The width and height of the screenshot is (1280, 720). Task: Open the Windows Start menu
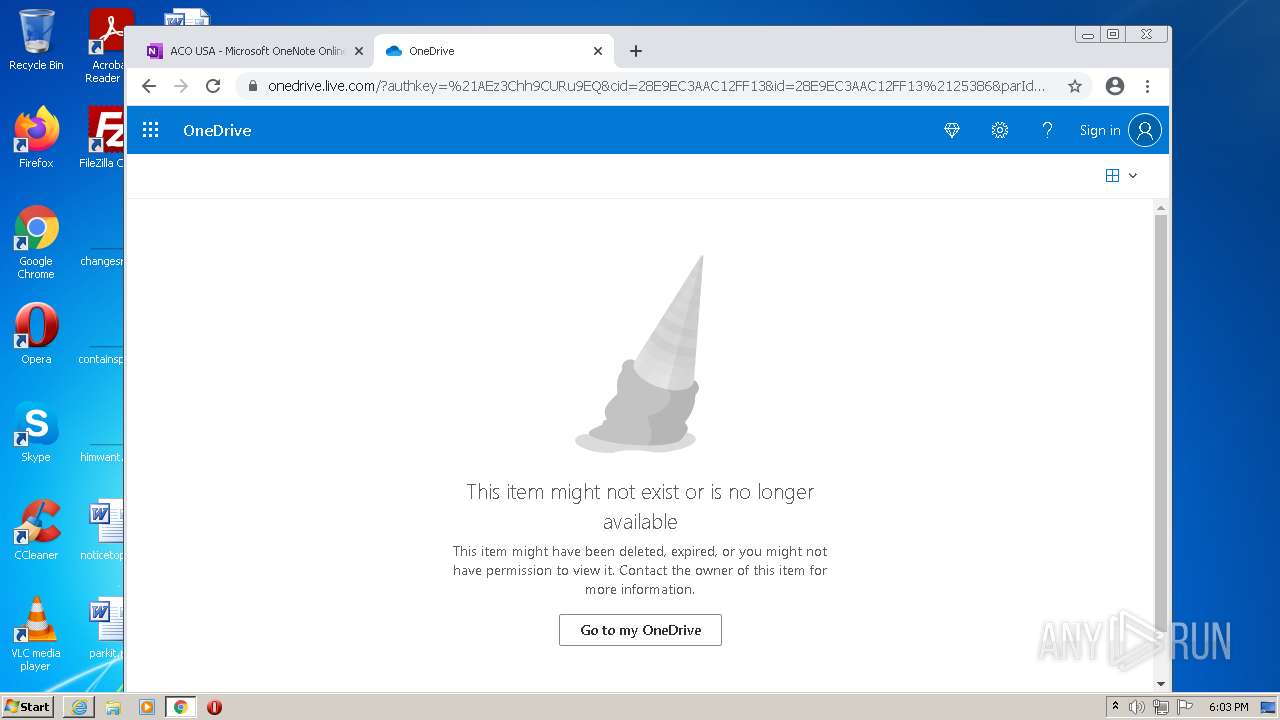click(28, 706)
